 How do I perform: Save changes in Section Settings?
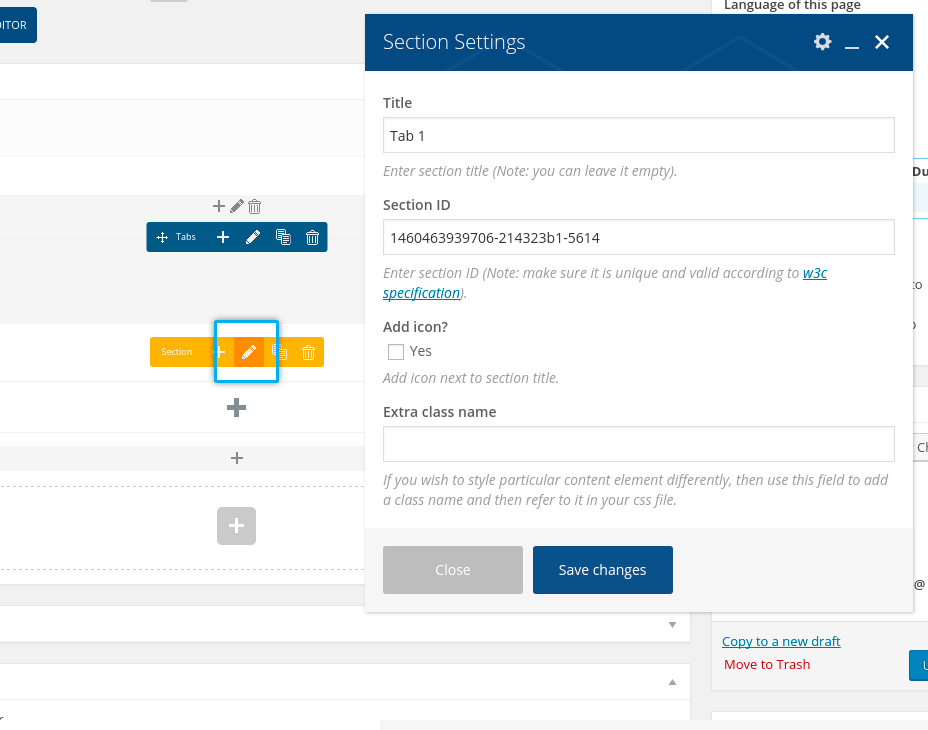click(602, 570)
